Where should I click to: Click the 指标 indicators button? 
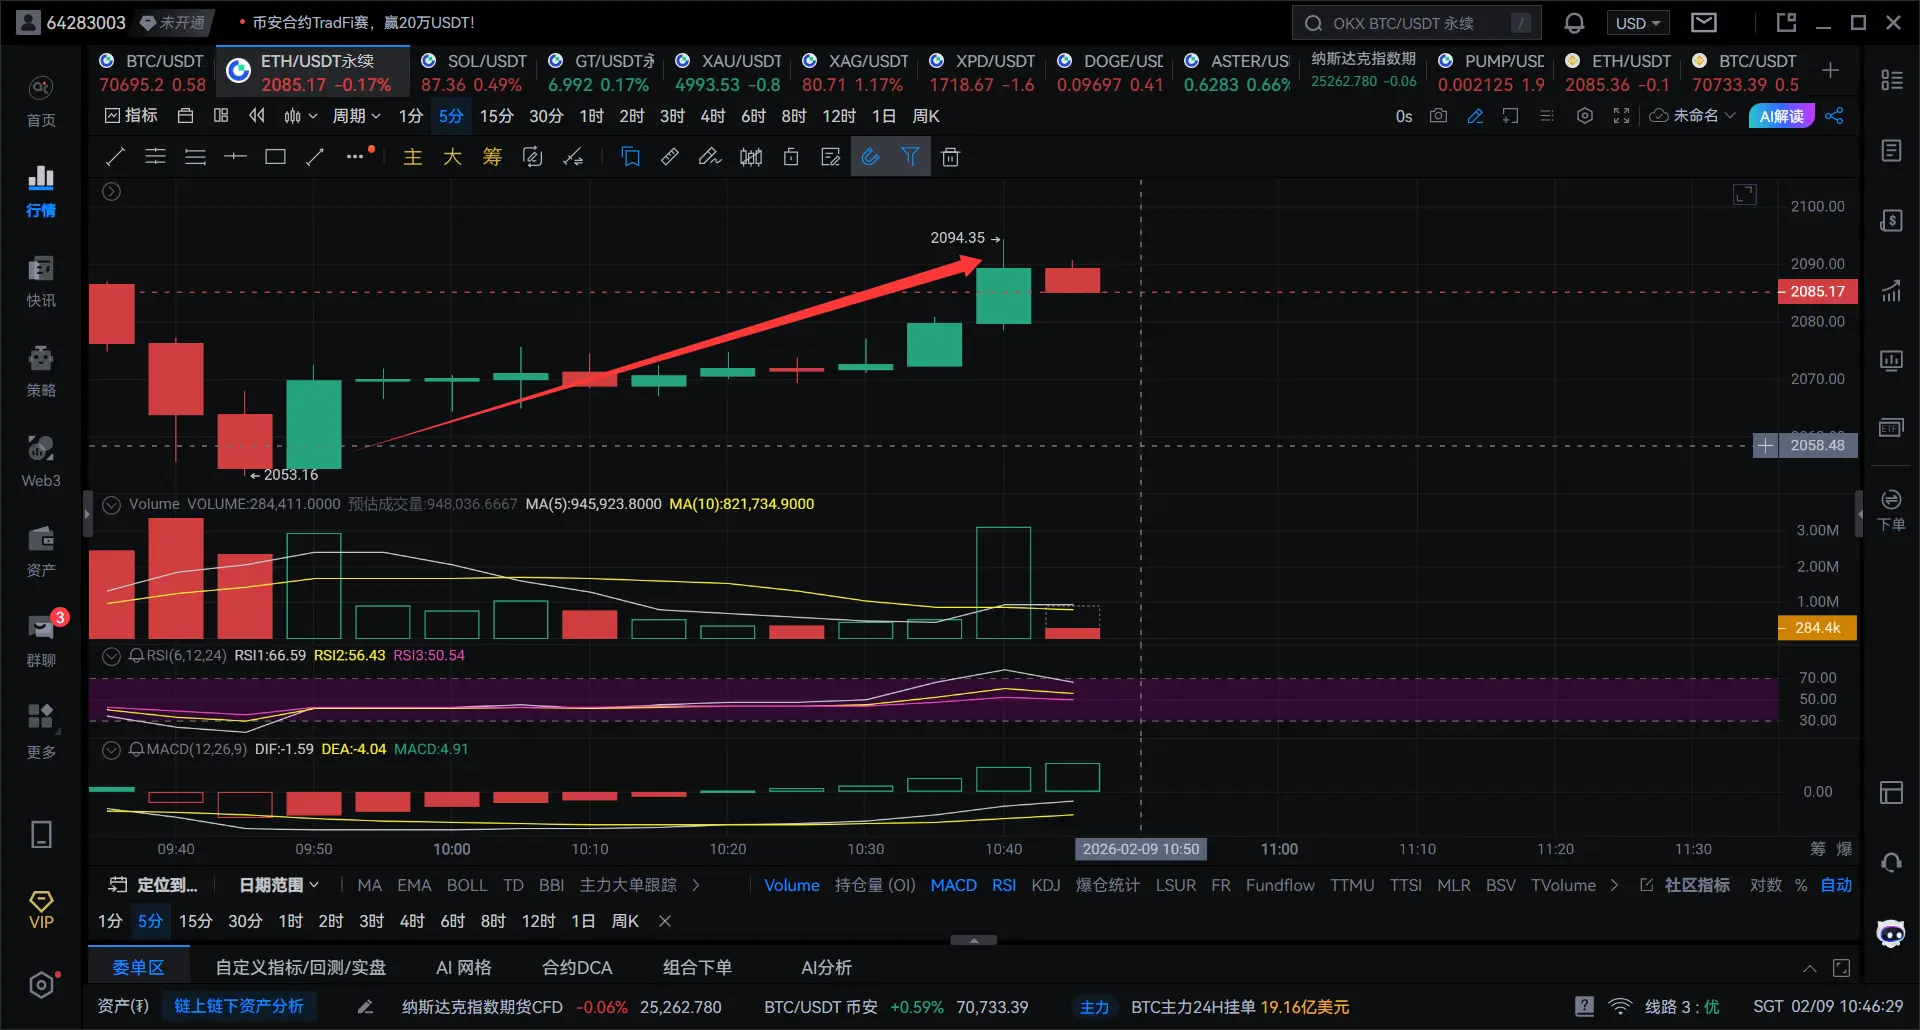pos(131,116)
